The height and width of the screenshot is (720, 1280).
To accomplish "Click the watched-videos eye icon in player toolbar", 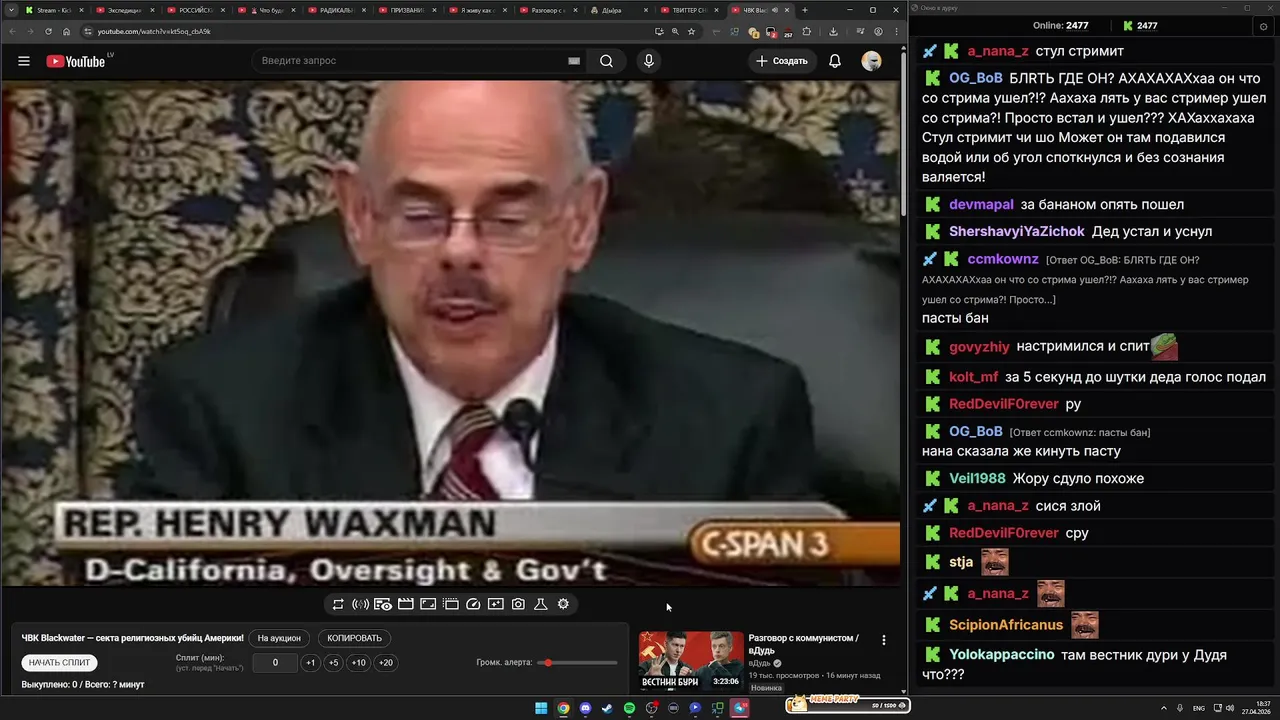I will [383, 604].
